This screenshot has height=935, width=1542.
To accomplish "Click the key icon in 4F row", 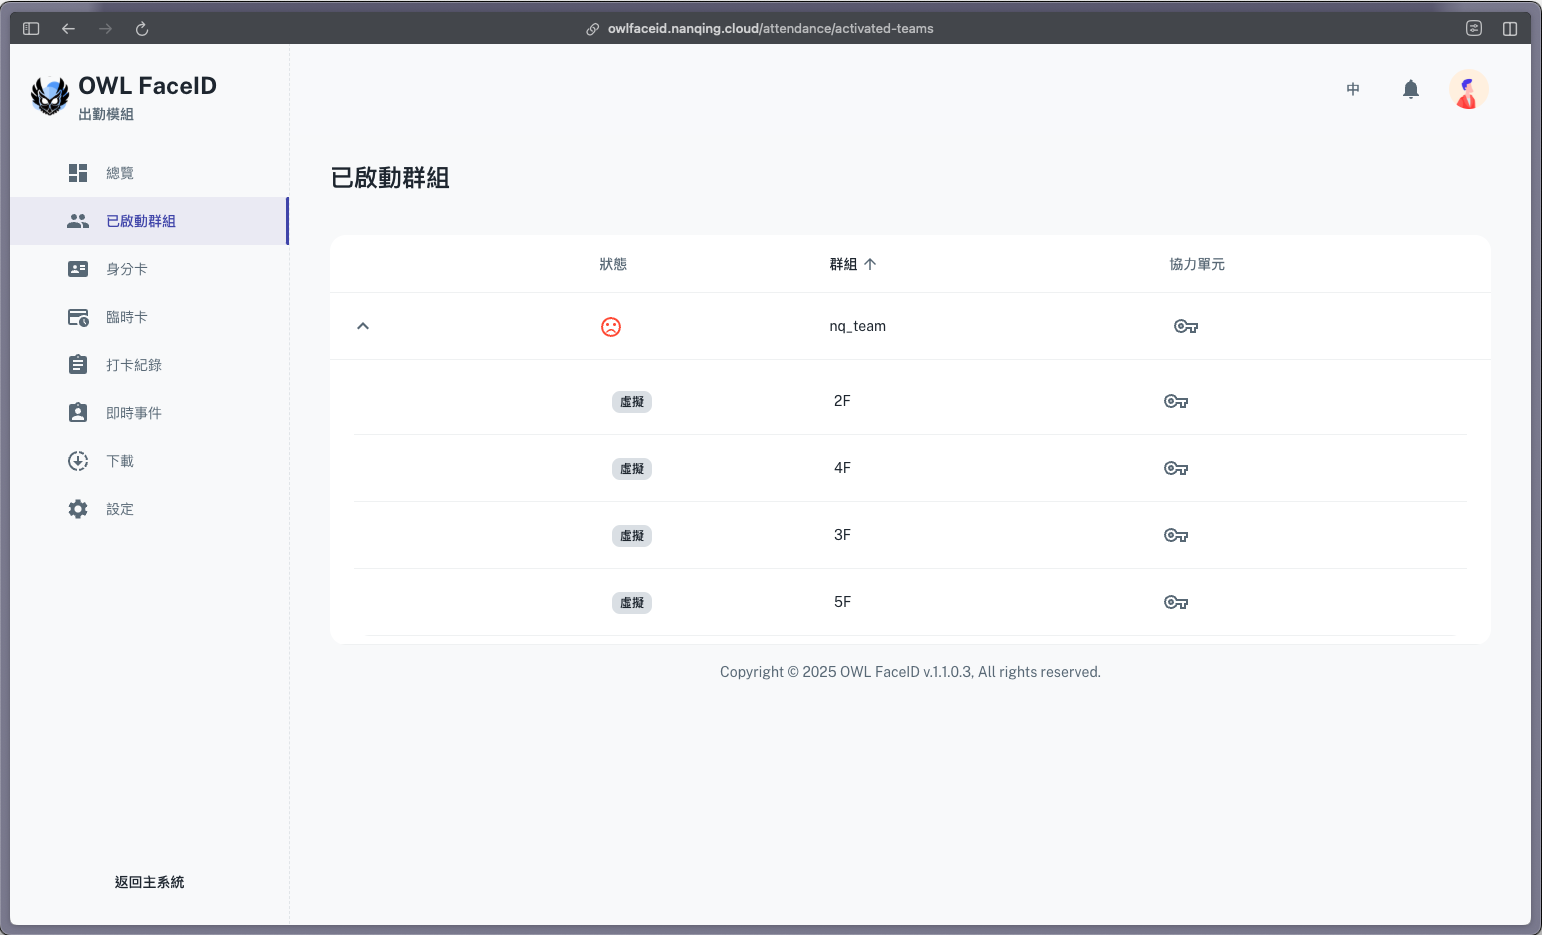I will coord(1175,469).
